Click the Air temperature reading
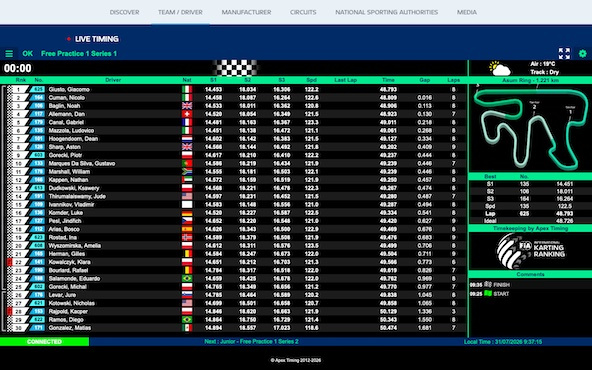This screenshot has height=370, width=592. [x=543, y=64]
